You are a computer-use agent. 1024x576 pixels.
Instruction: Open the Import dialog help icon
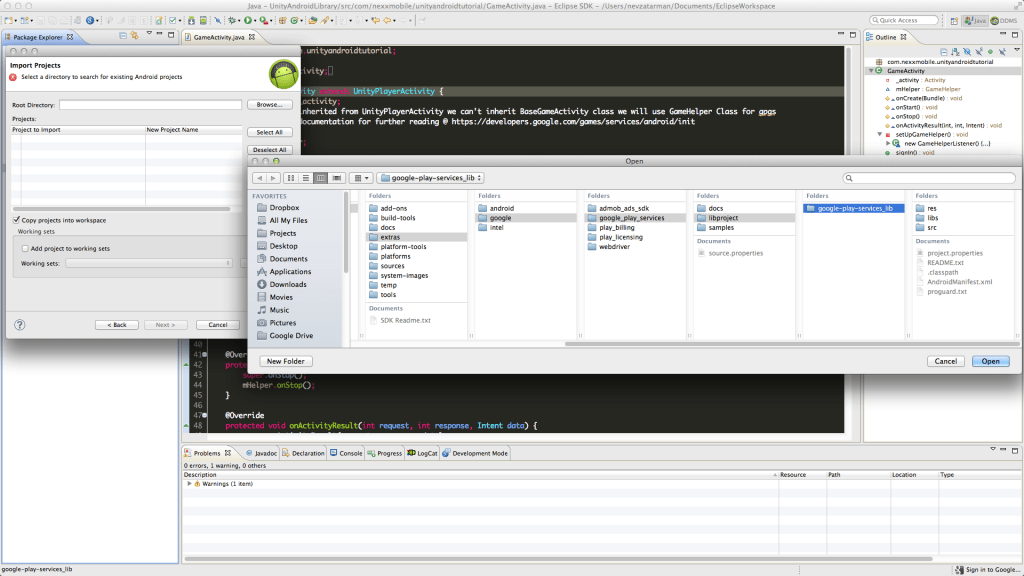click(20, 324)
